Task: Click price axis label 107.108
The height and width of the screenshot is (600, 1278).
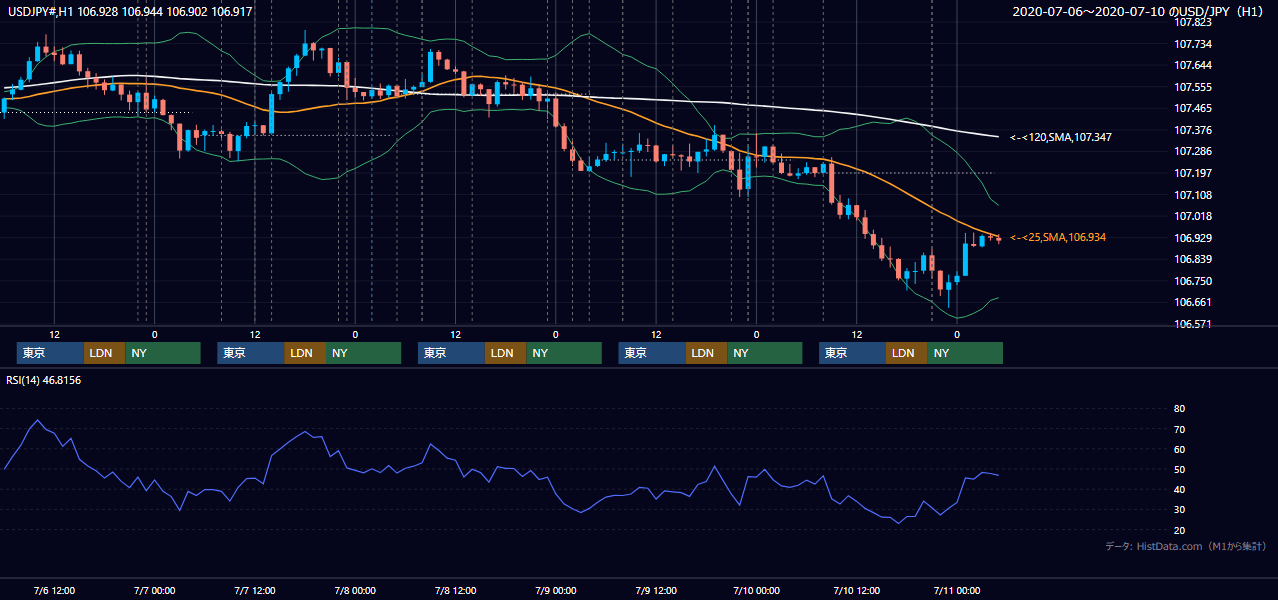Action: pyautogui.click(x=1193, y=195)
